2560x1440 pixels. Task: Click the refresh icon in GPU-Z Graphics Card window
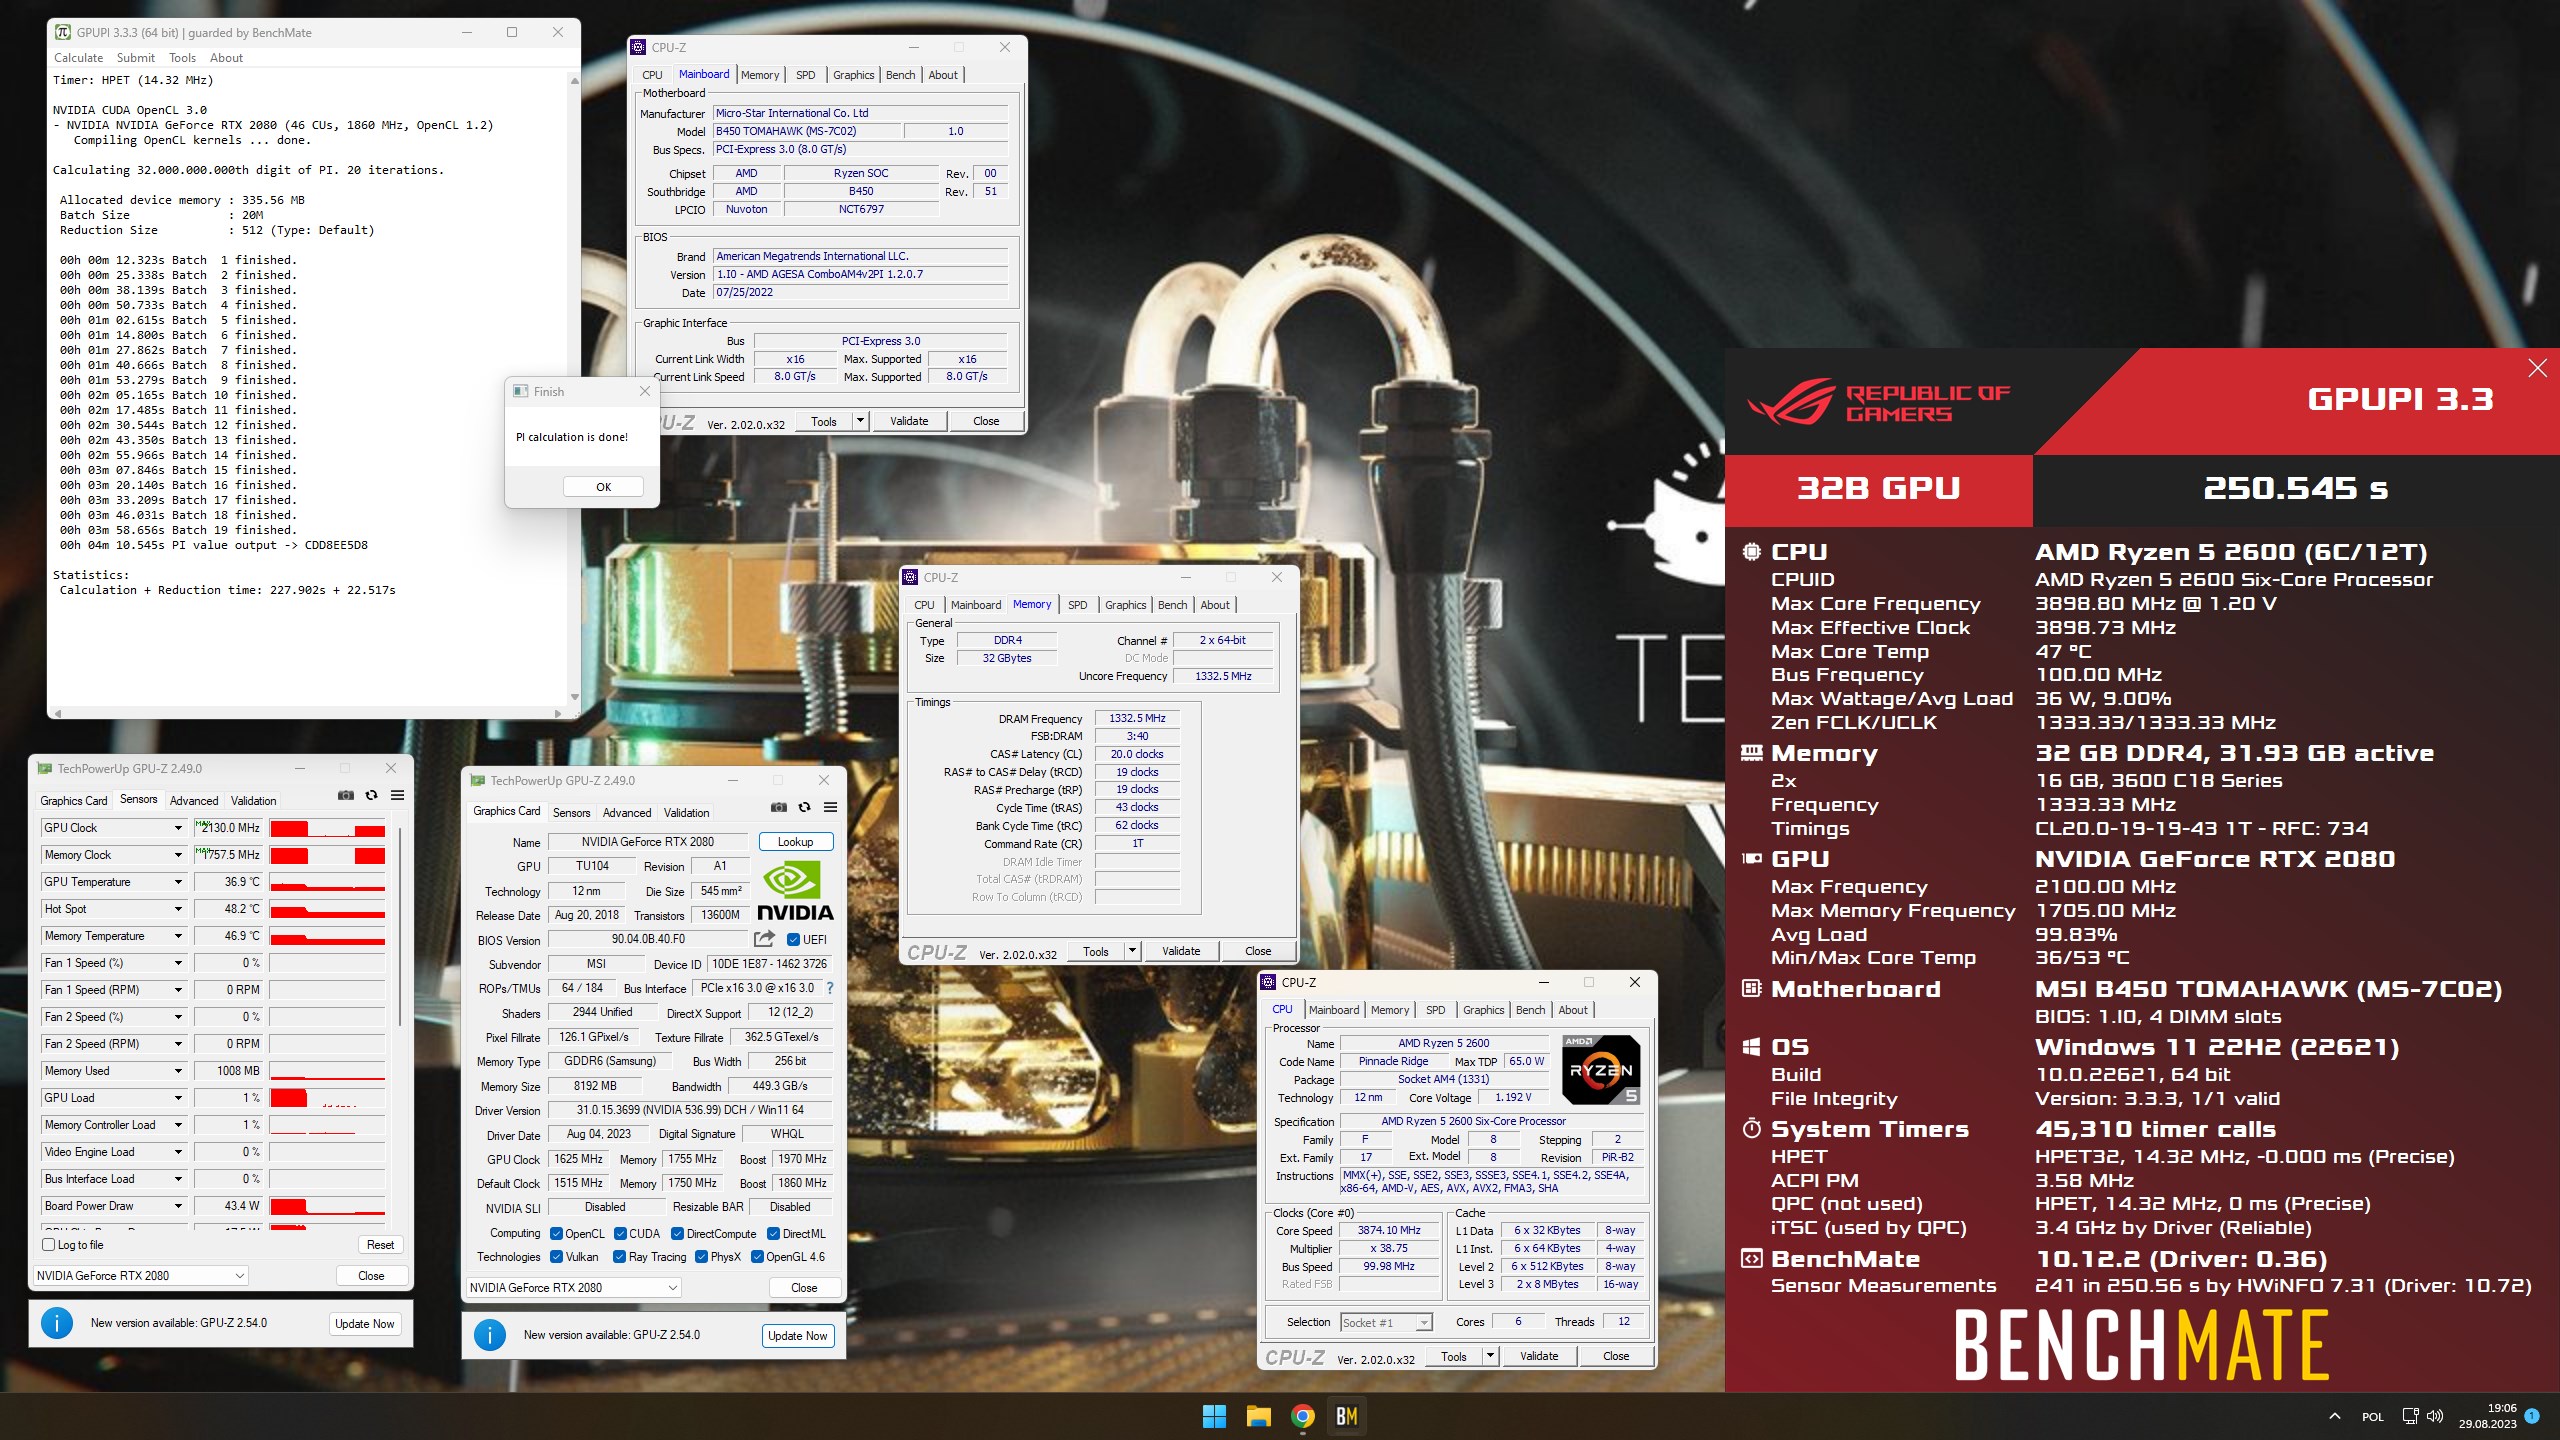click(x=804, y=807)
